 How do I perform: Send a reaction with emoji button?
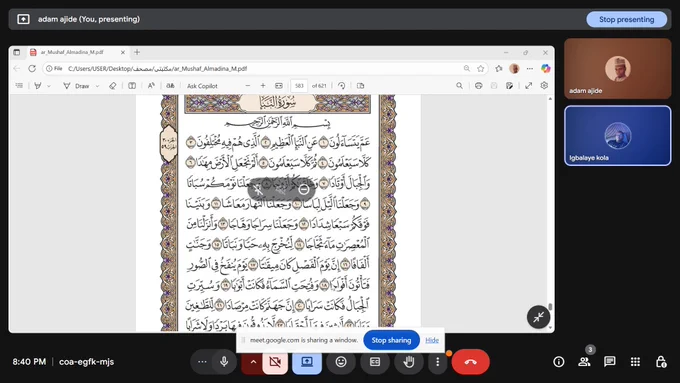341,361
